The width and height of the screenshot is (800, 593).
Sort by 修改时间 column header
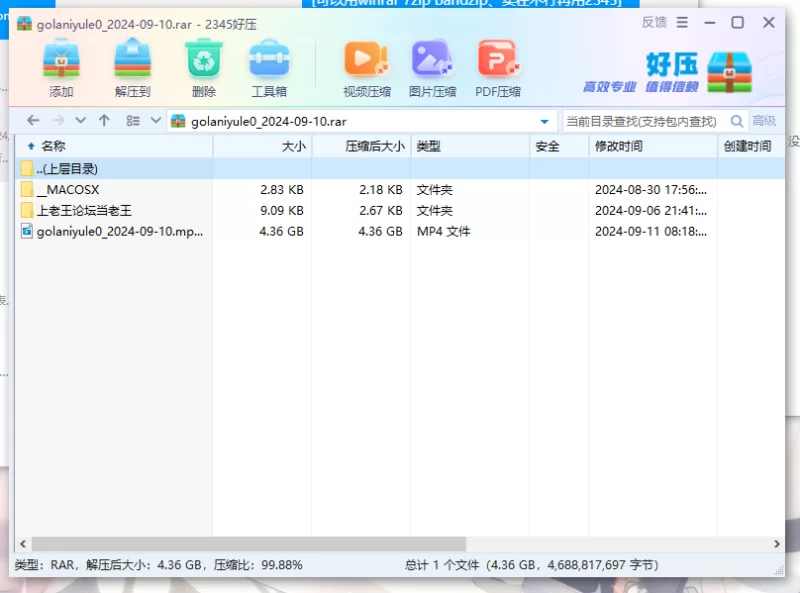(x=653, y=146)
